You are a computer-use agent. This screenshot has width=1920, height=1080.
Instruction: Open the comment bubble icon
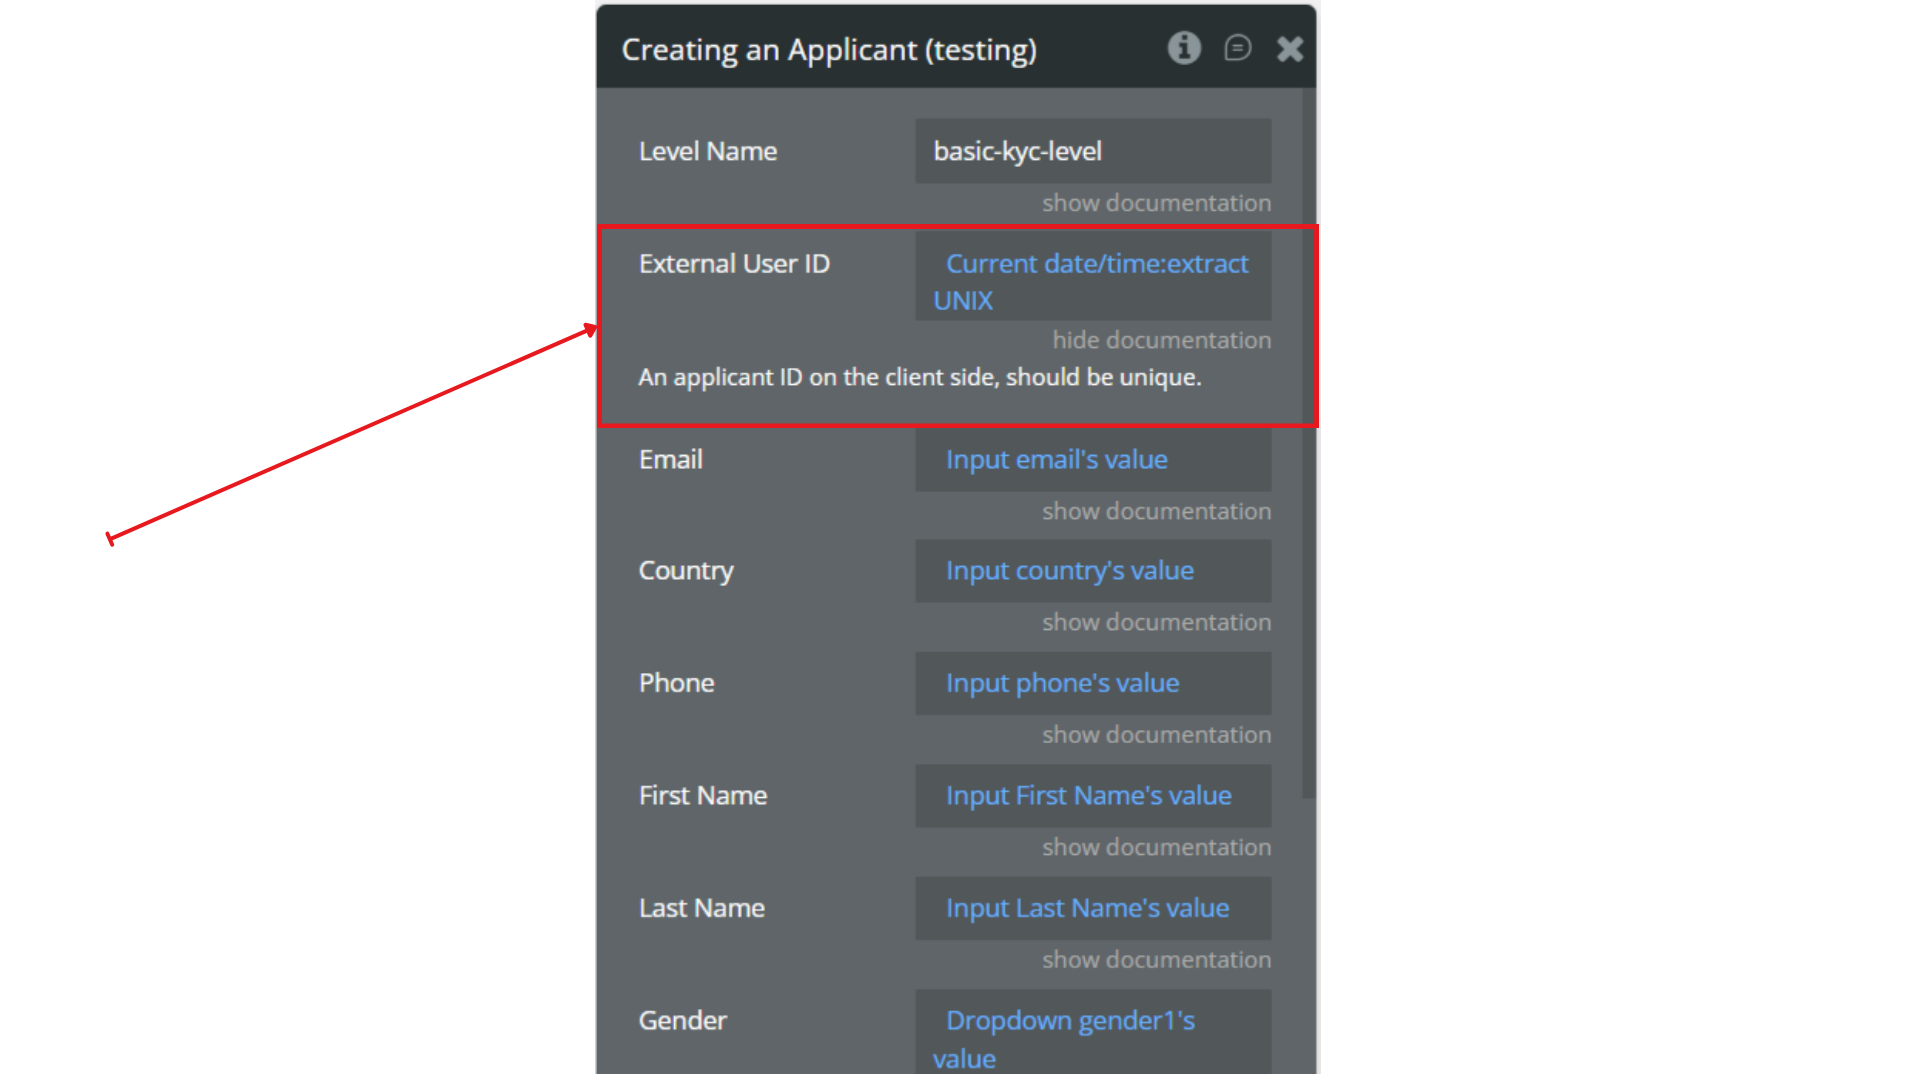tap(1237, 48)
